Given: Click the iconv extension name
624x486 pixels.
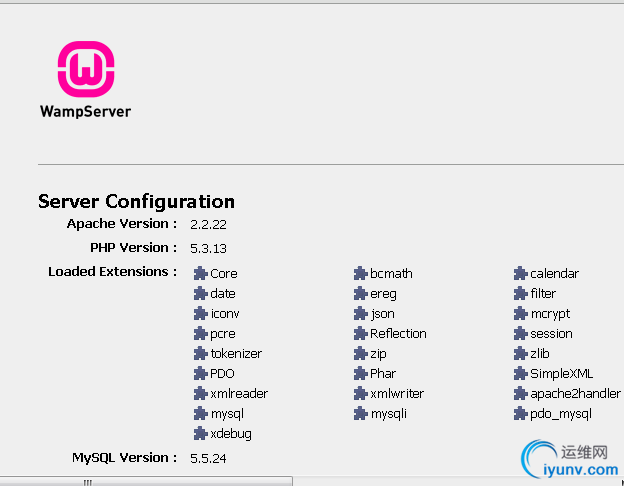Looking at the screenshot, I should pos(225,314).
